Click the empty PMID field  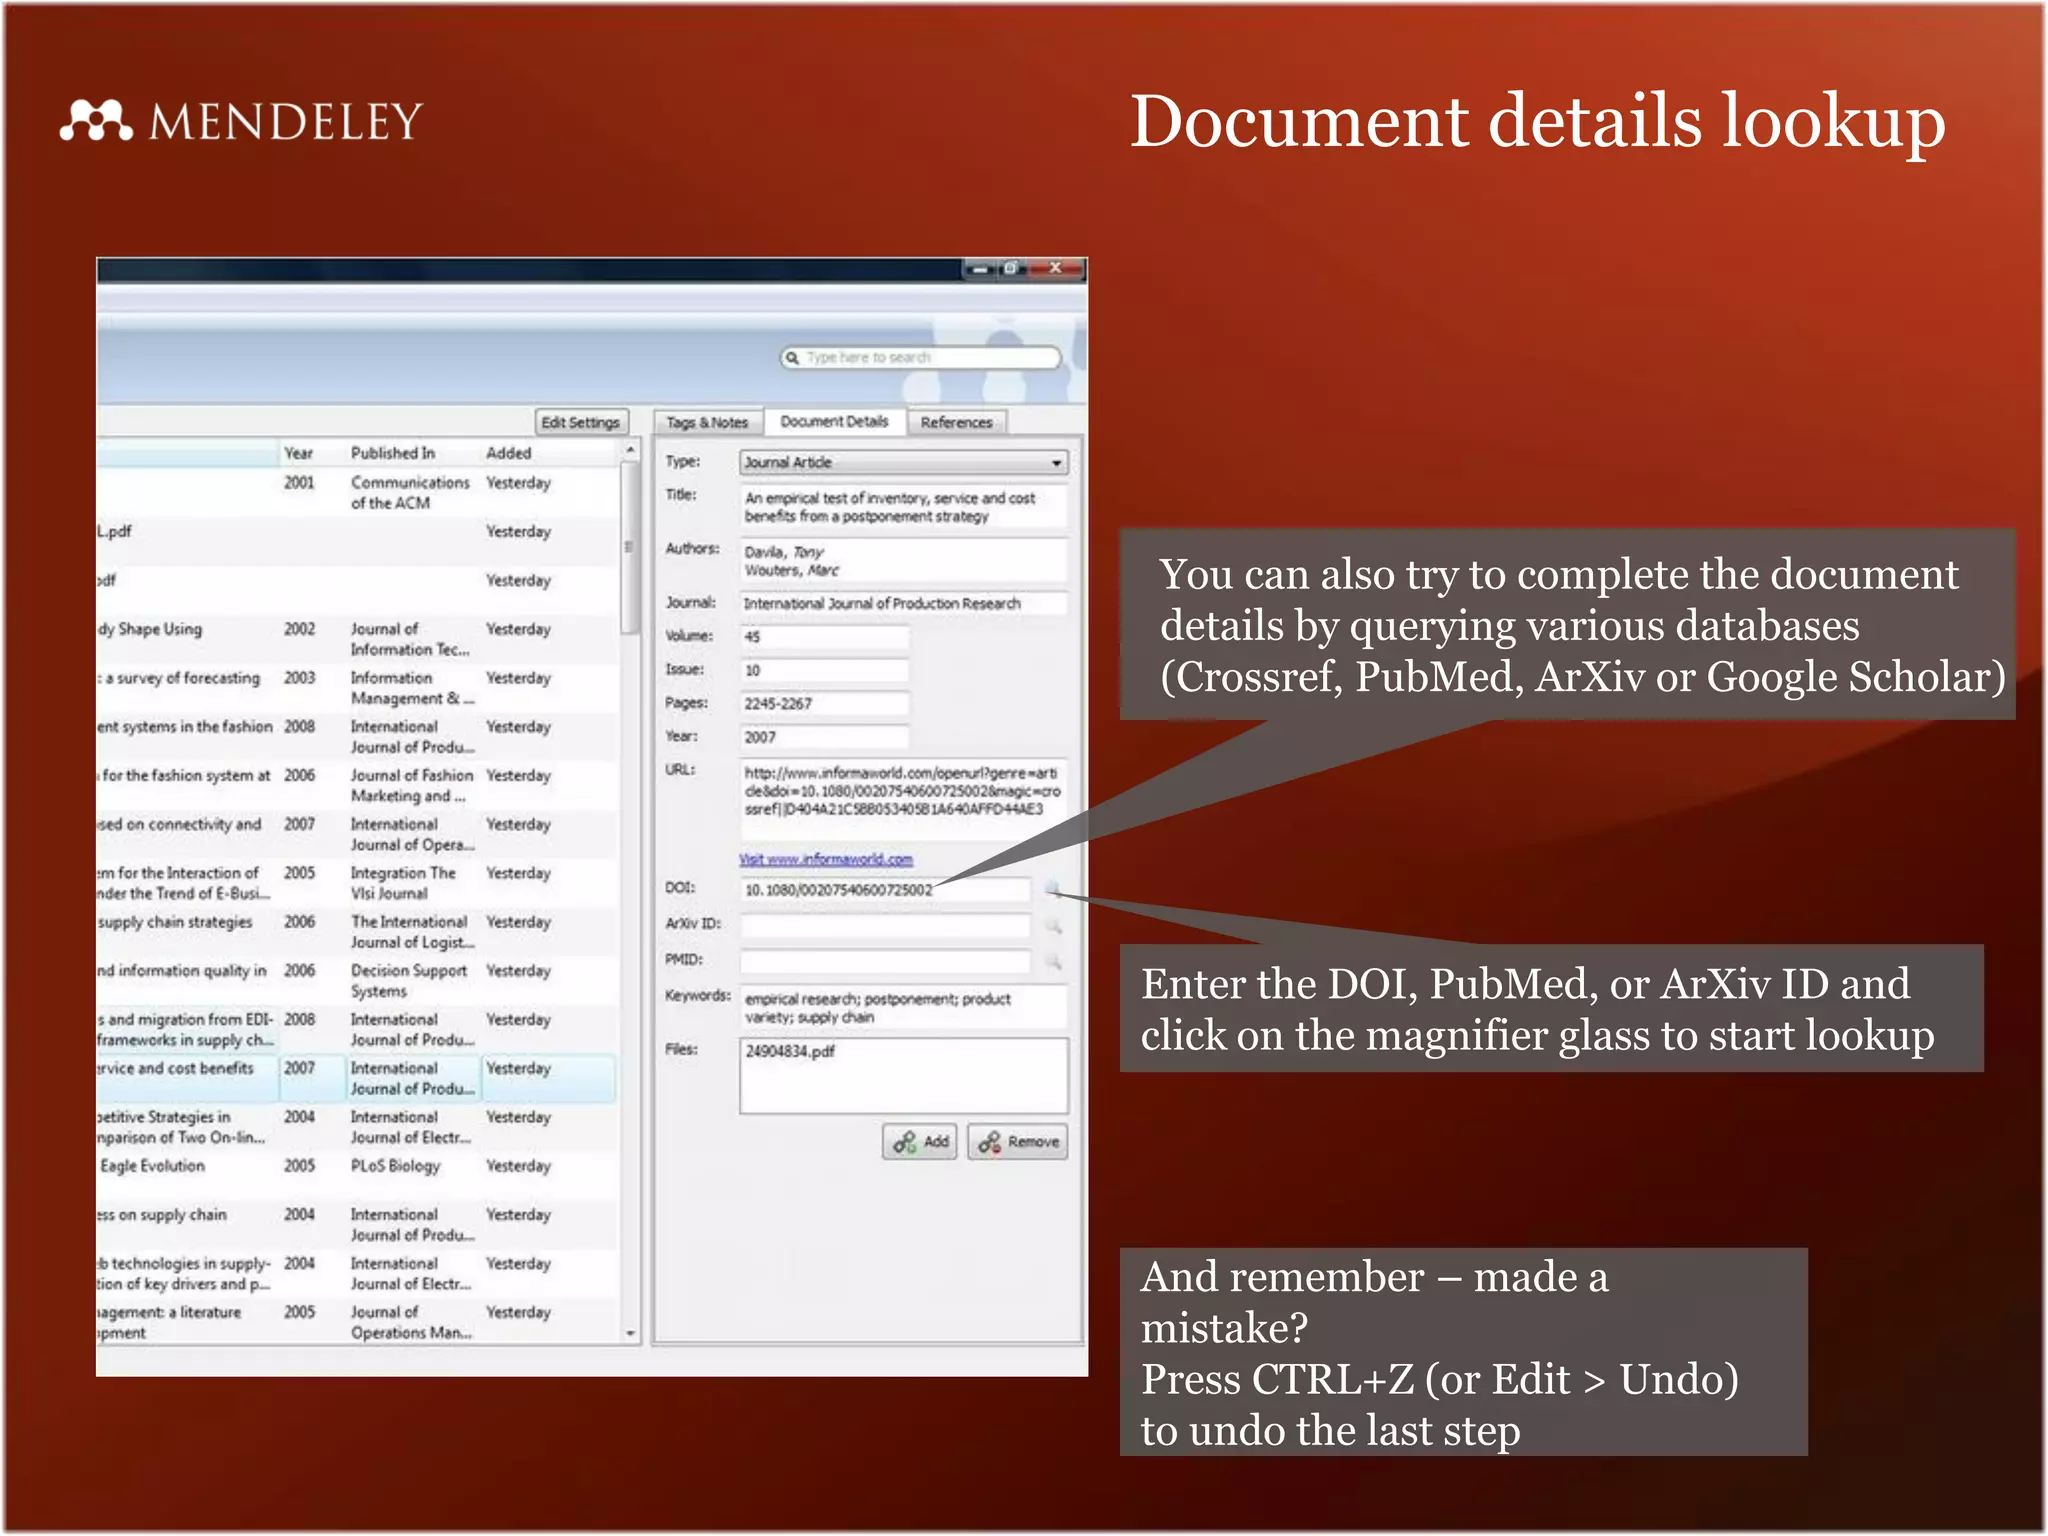tap(885, 961)
